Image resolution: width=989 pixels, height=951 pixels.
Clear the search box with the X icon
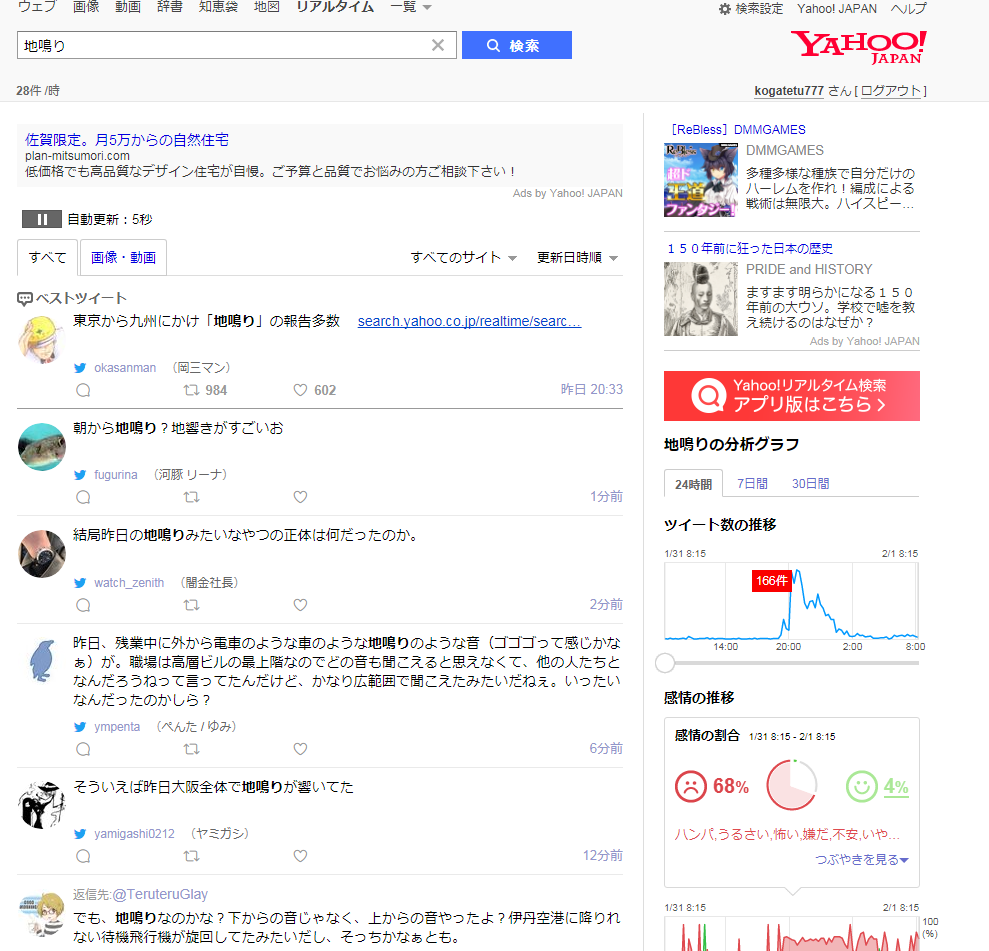(438, 45)
